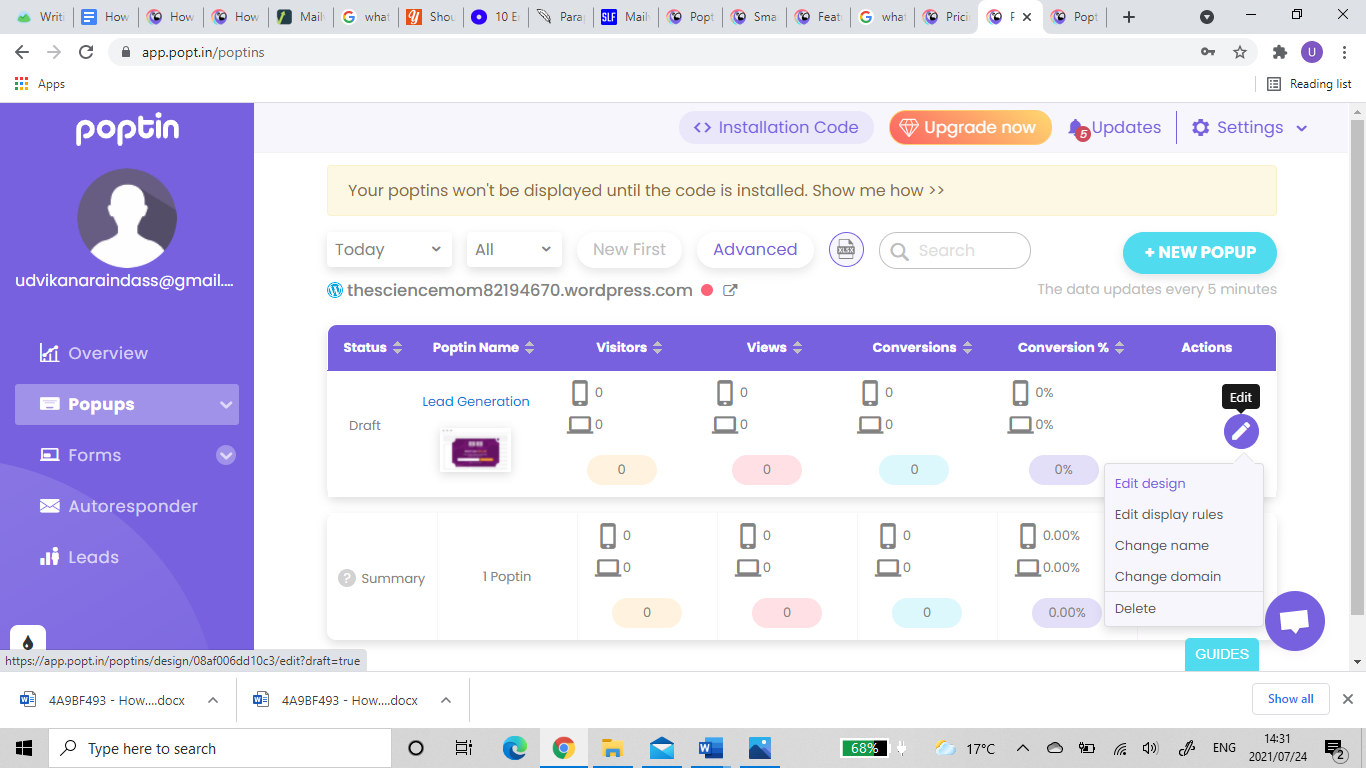This screenshot has width=1366, height=768.
Task: Export leads with the XLSX icon
Action: [846, 250]
